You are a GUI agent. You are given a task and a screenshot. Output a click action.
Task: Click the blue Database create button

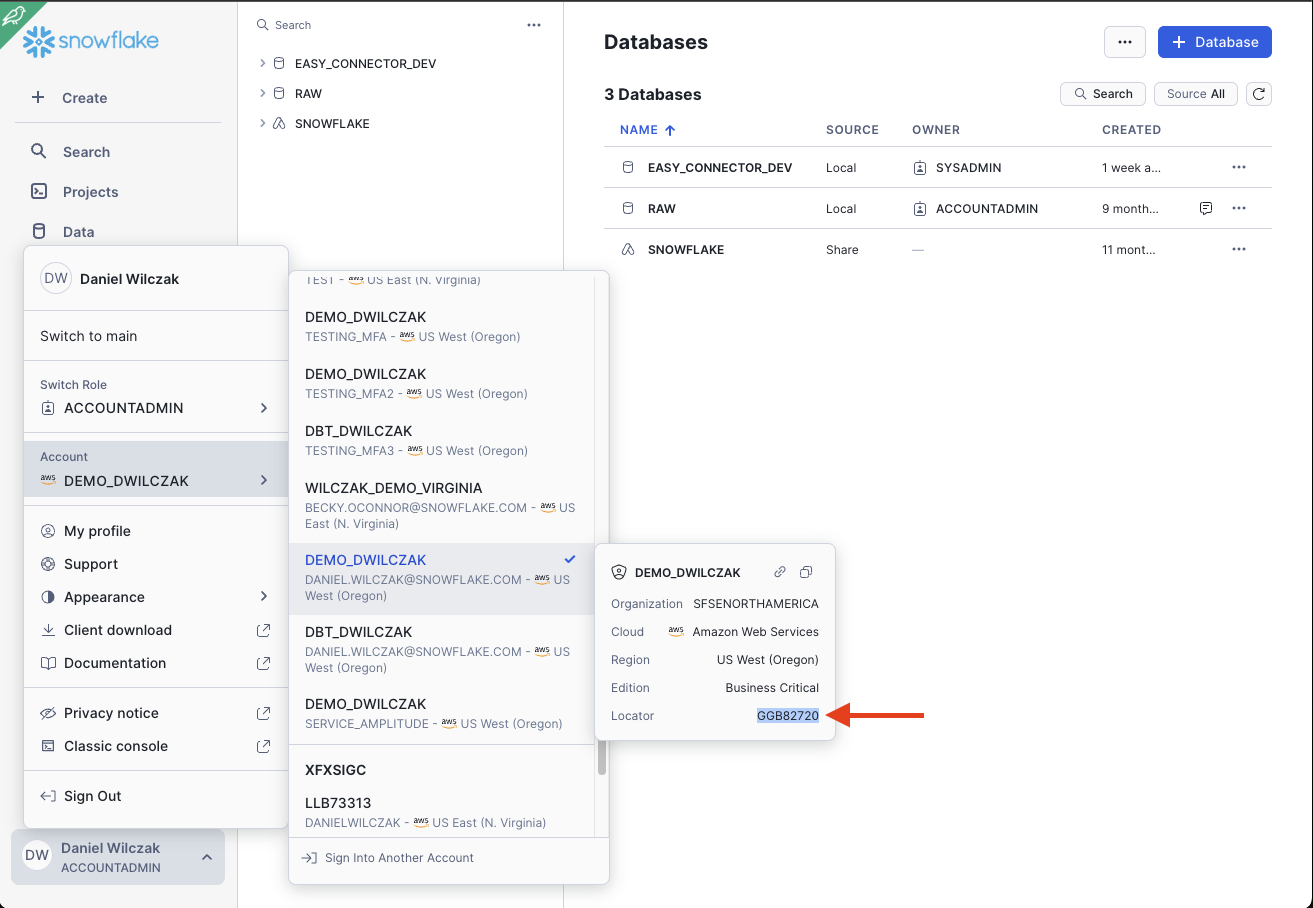pos(1214,42)
